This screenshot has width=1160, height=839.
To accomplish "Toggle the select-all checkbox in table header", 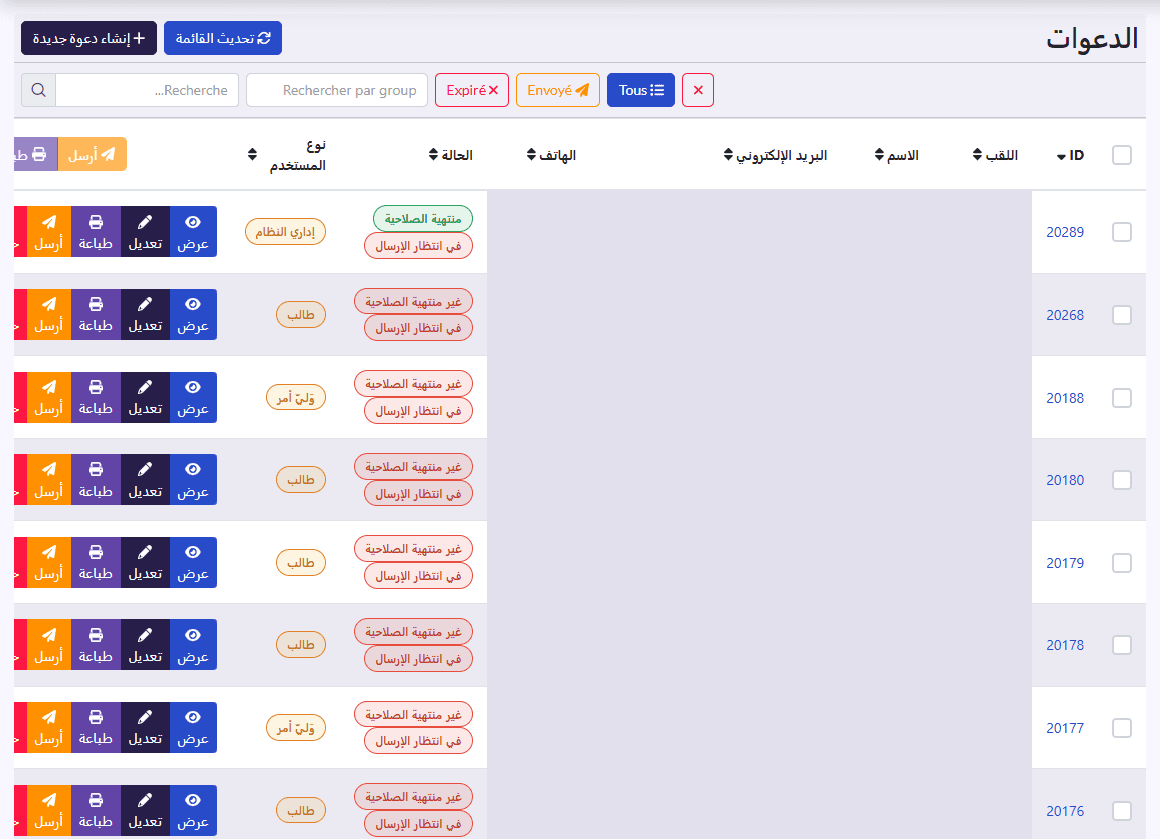I will coord(1122,155).
